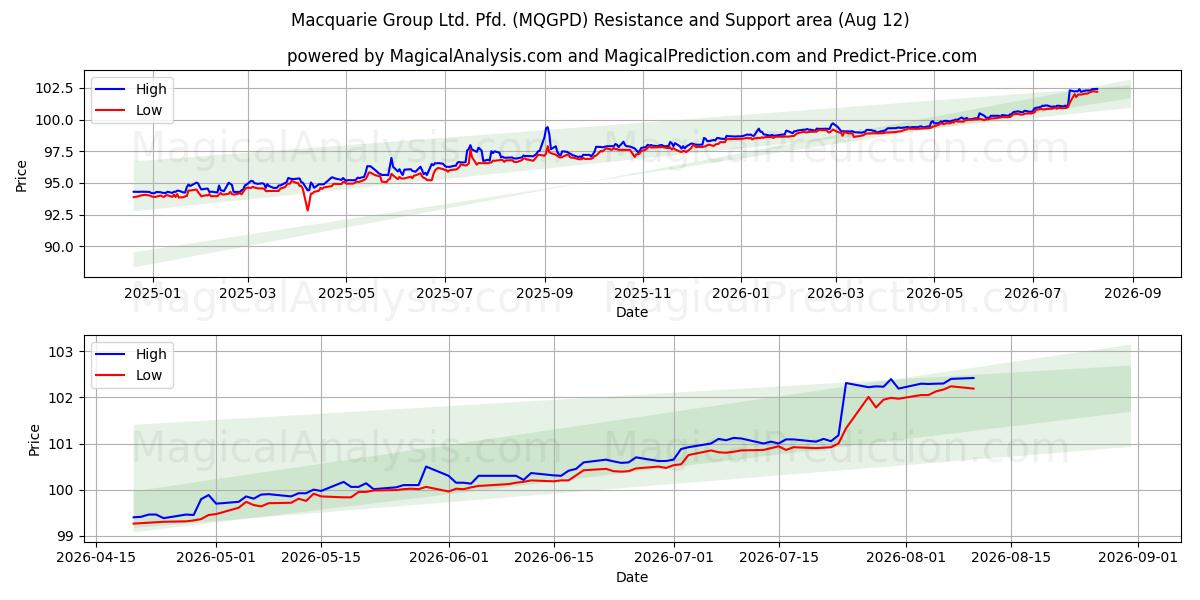The width and height of the screenshot is (1200, 600).
Task: Click the 92.5 y-axis label of the top chart
Action: coord(57,215)
